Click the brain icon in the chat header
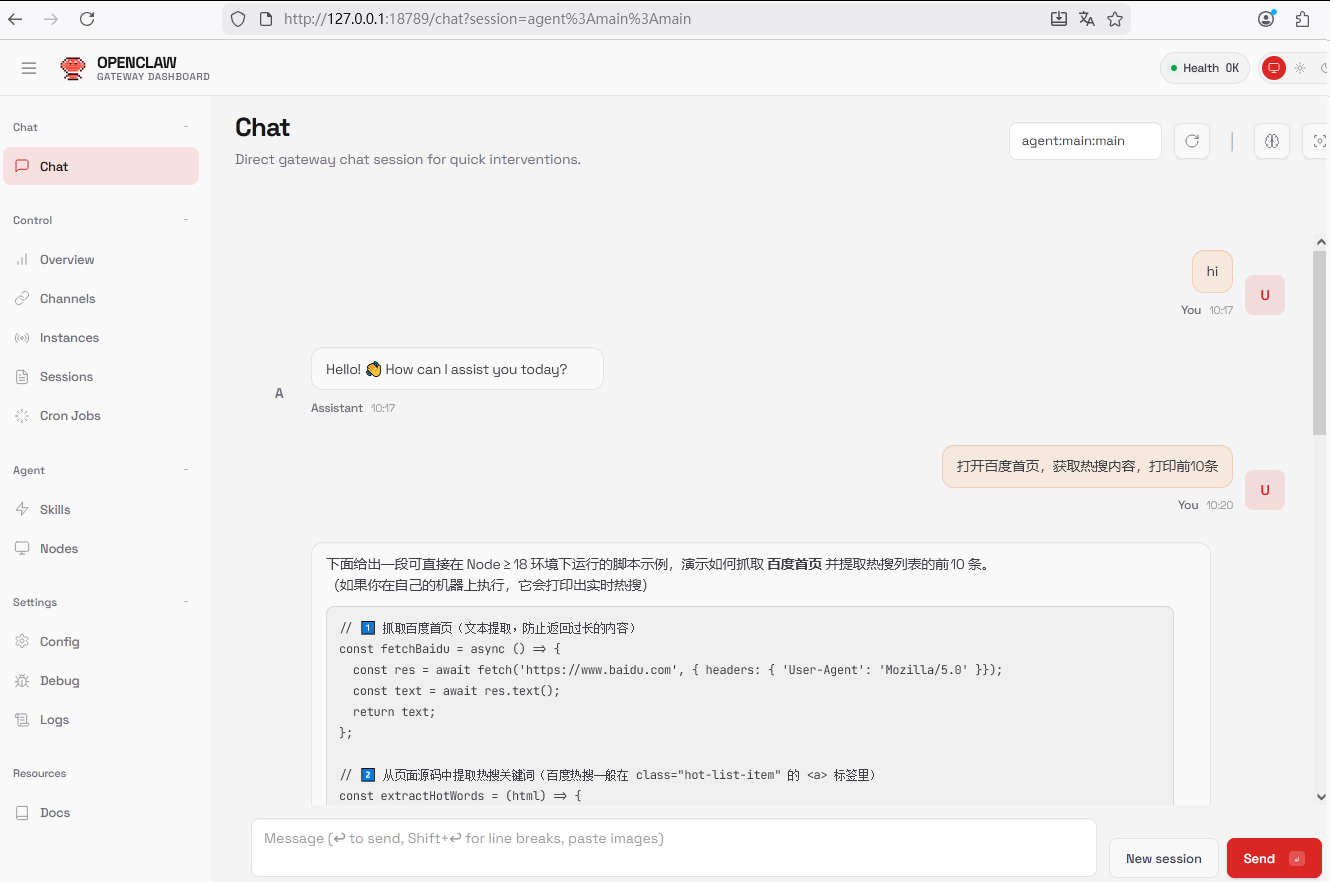This screenshot has height=882, width=1330. [x=1271, y=140]
